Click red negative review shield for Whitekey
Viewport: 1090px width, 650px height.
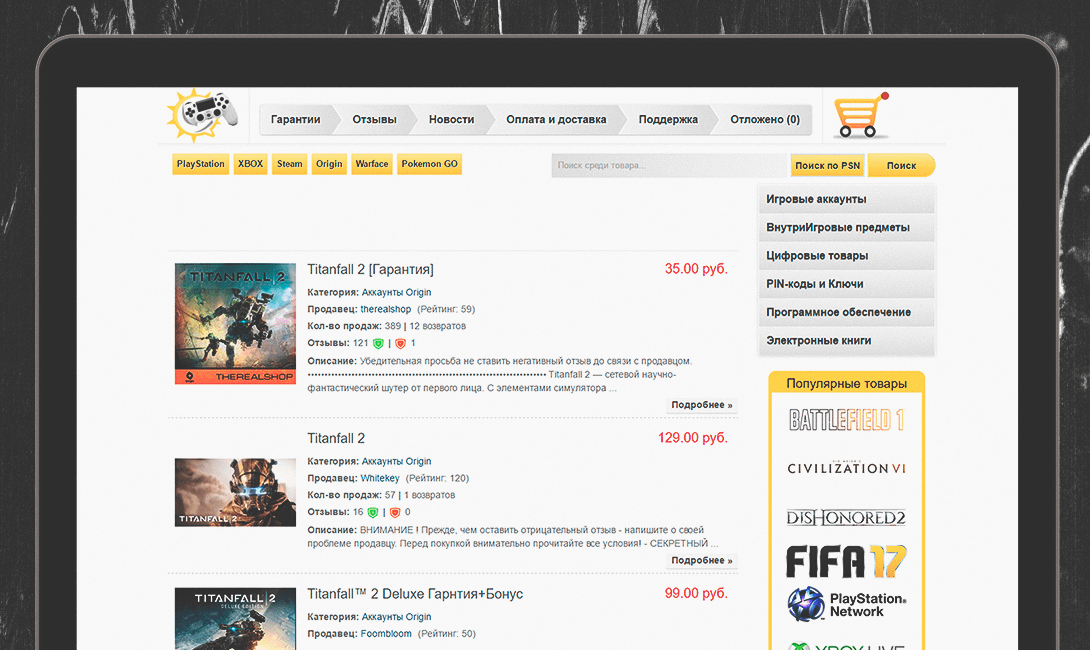click(x=395, y=512)
